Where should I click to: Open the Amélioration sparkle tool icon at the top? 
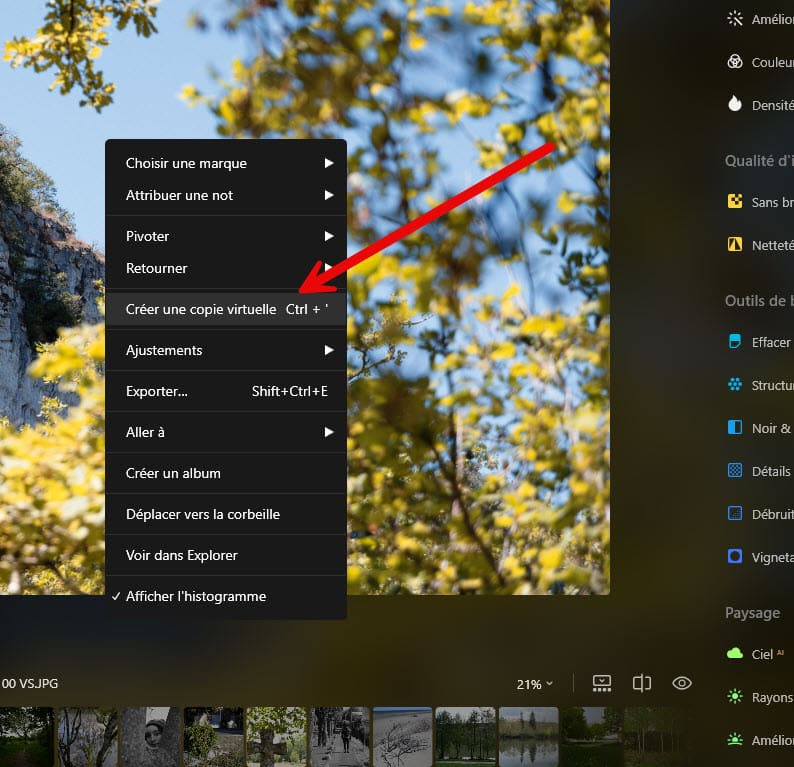(x=735, y=19)
